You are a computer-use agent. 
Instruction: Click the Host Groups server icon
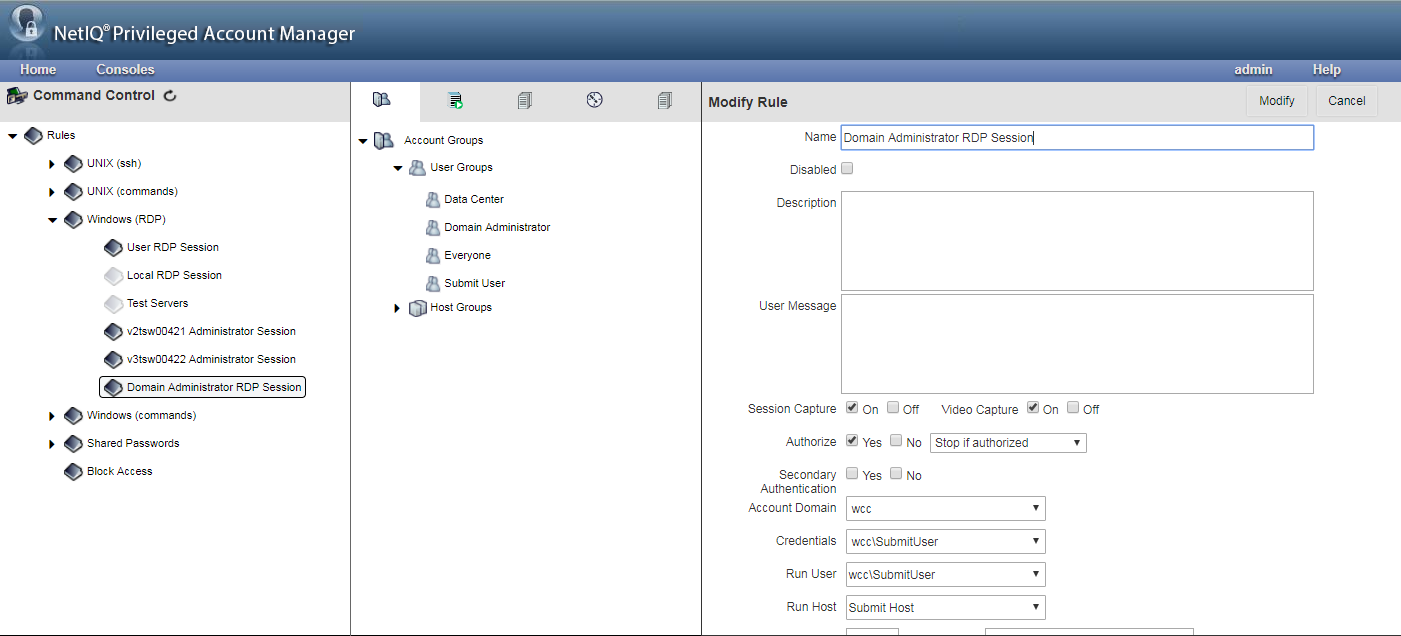click(x=418, y=308)
